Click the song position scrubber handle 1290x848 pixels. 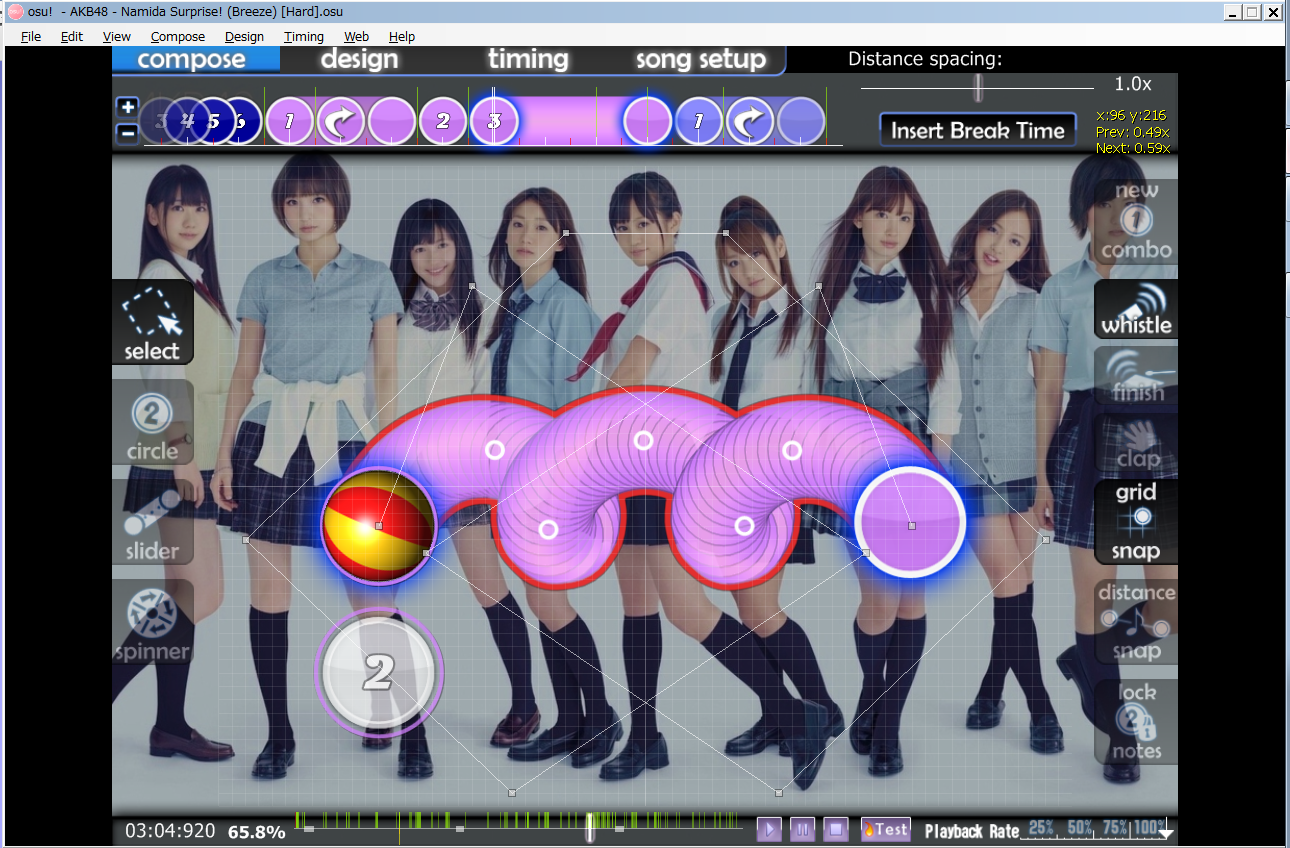click(591, 828)
